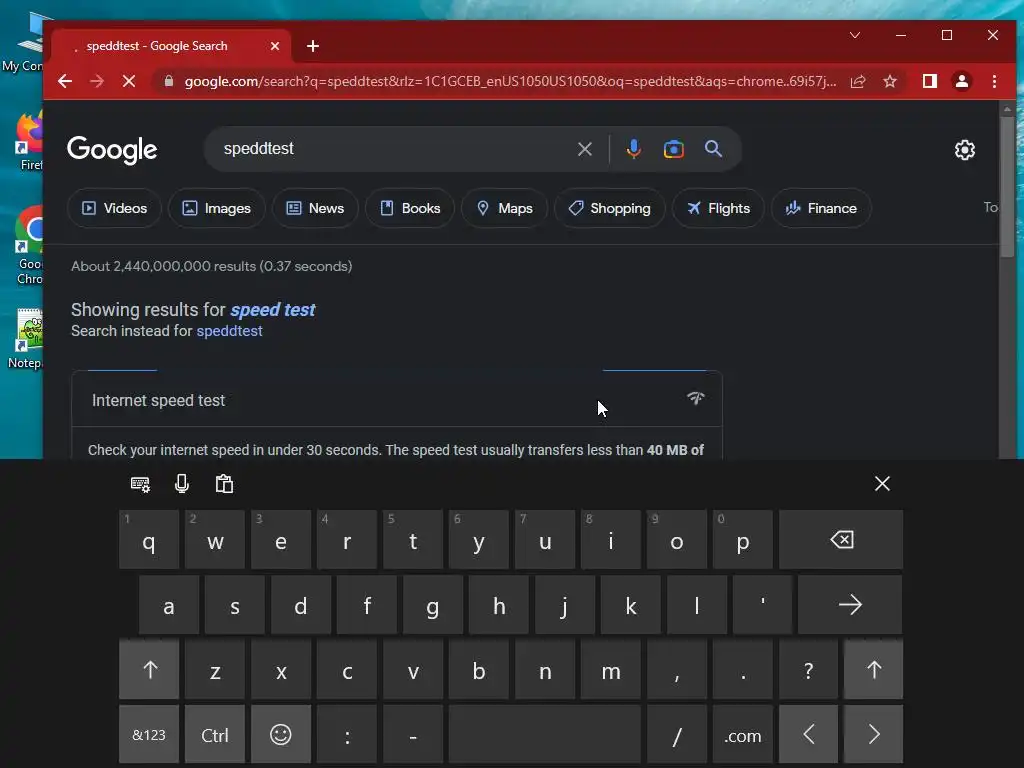The width and height of the screenshot is (1024, 768).
Task: Select My Computer desktop icon
Action: coord(24,44)
